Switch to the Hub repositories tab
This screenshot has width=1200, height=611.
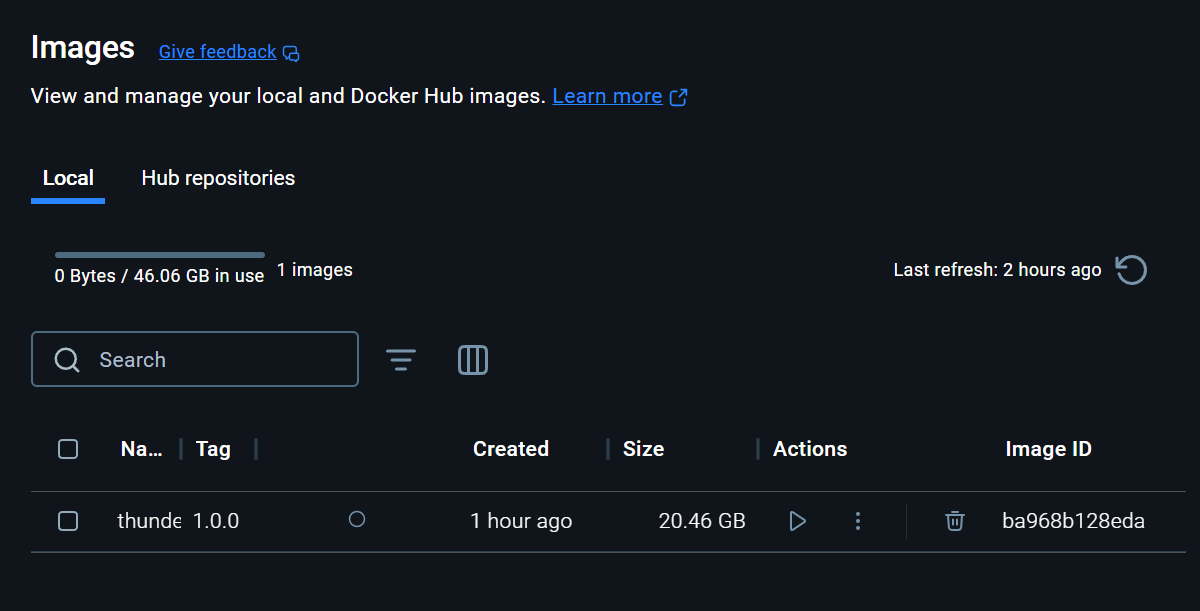[x=218, y=177]
